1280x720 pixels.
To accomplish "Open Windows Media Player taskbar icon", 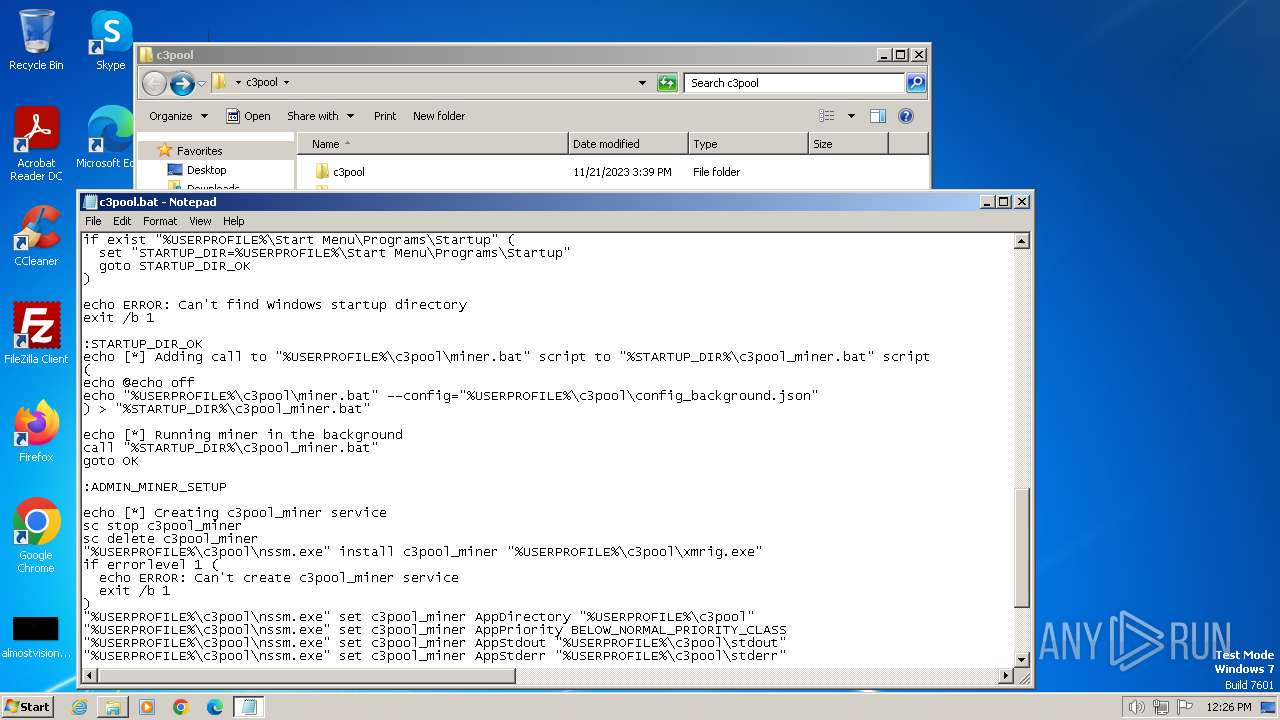I will 147,707.
